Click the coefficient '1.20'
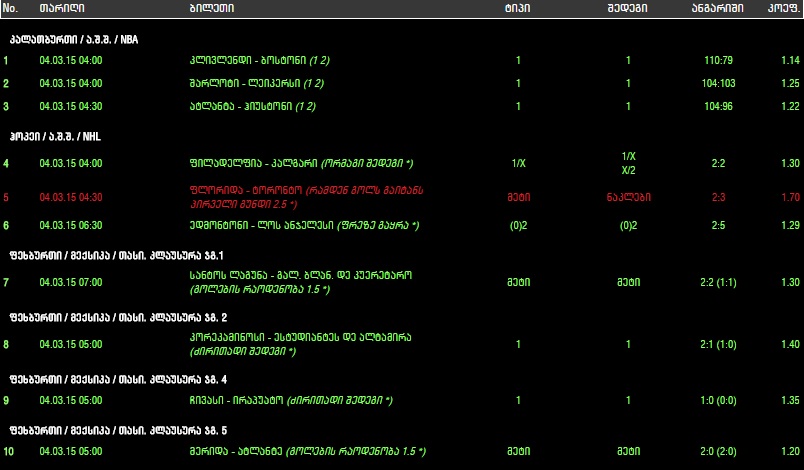This screenshot has width=804, height=470. [790, 452]
